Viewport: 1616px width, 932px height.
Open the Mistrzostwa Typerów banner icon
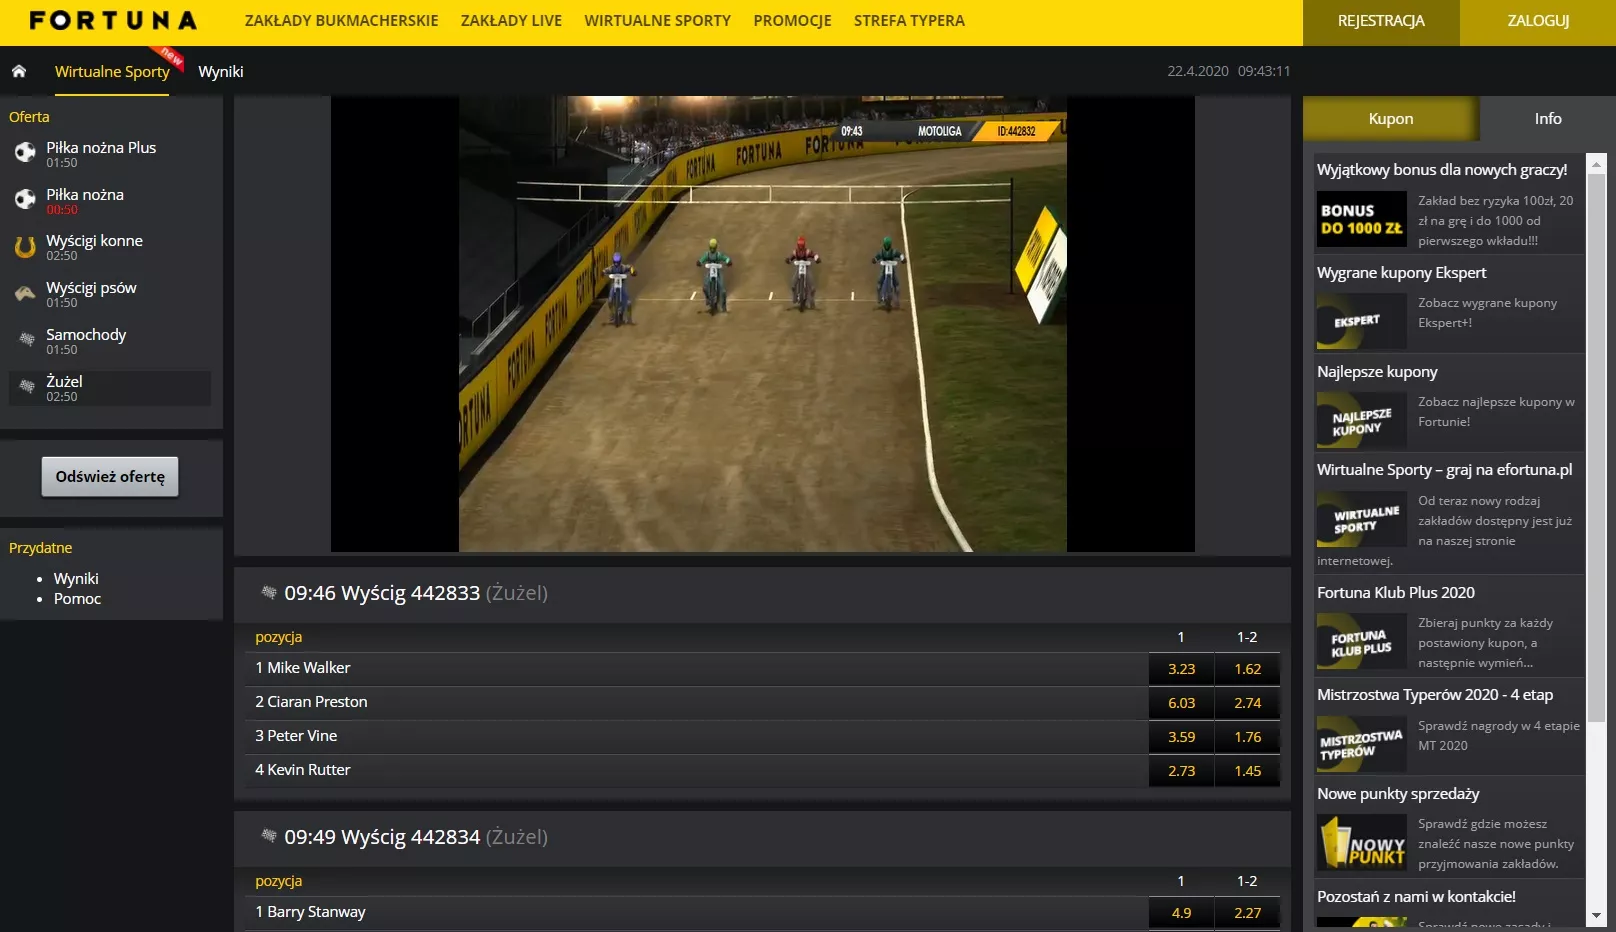click(x=1361, y=745)
